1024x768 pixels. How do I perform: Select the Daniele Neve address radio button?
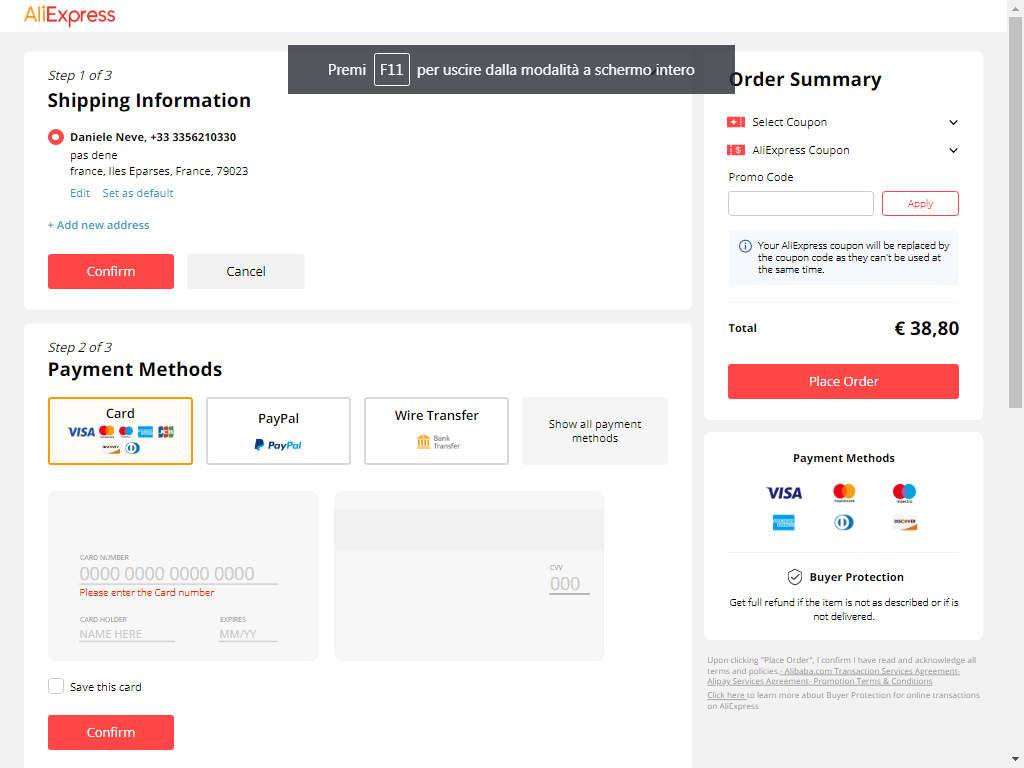pyautogui.click(x=56, y=137)
